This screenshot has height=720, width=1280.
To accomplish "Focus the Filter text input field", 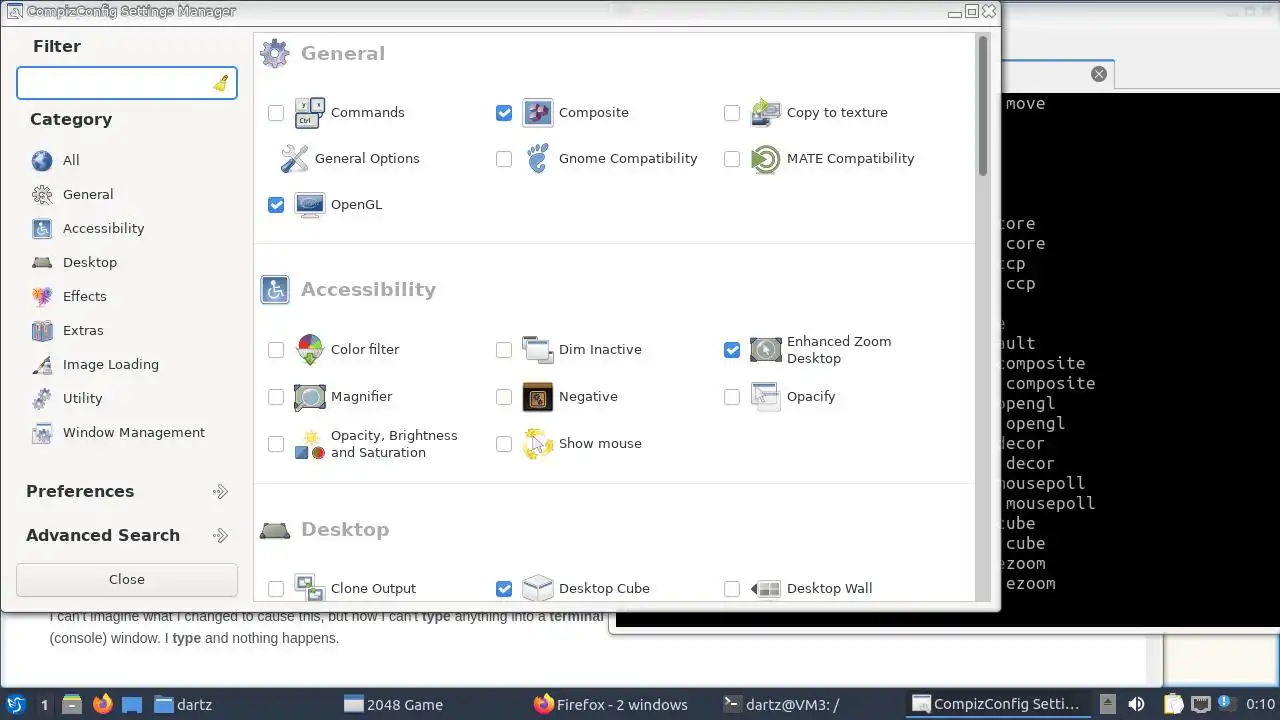I will 127,84.
